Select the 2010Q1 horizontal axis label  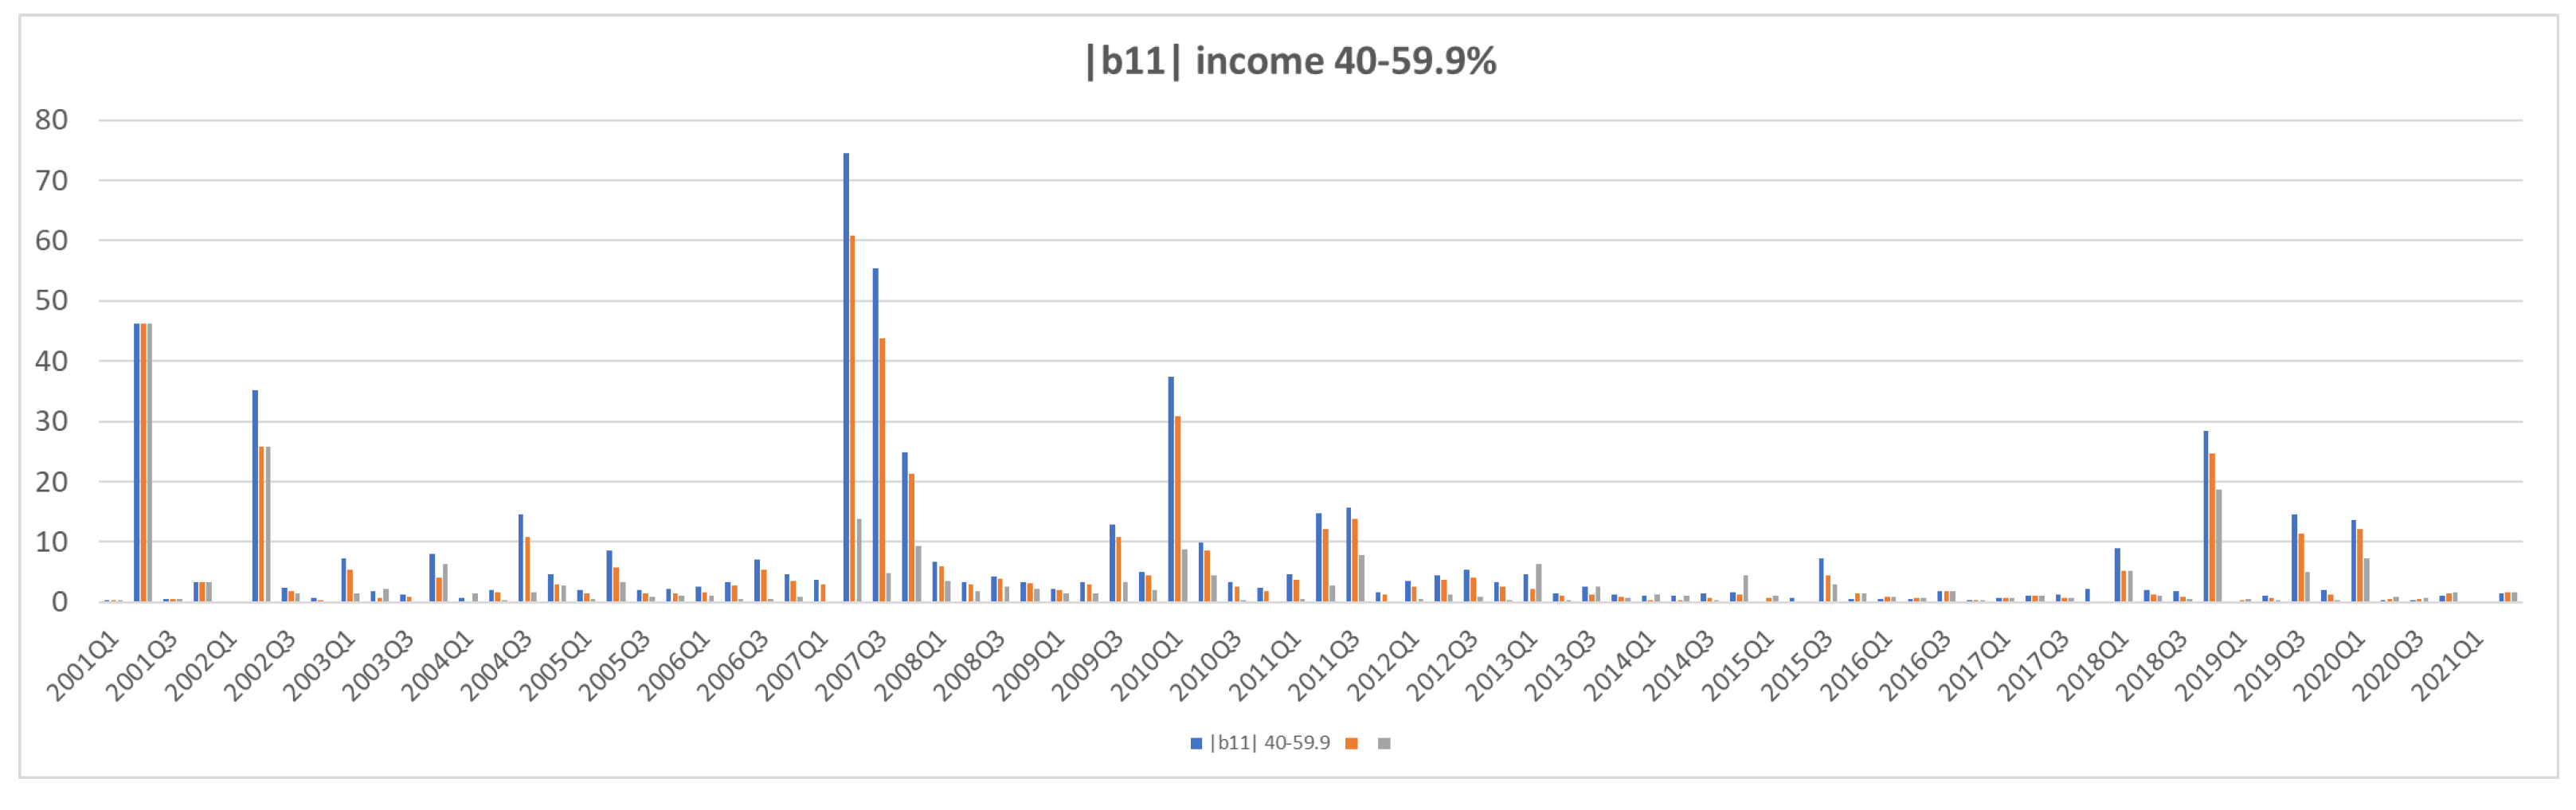[x=1147, y=666]
